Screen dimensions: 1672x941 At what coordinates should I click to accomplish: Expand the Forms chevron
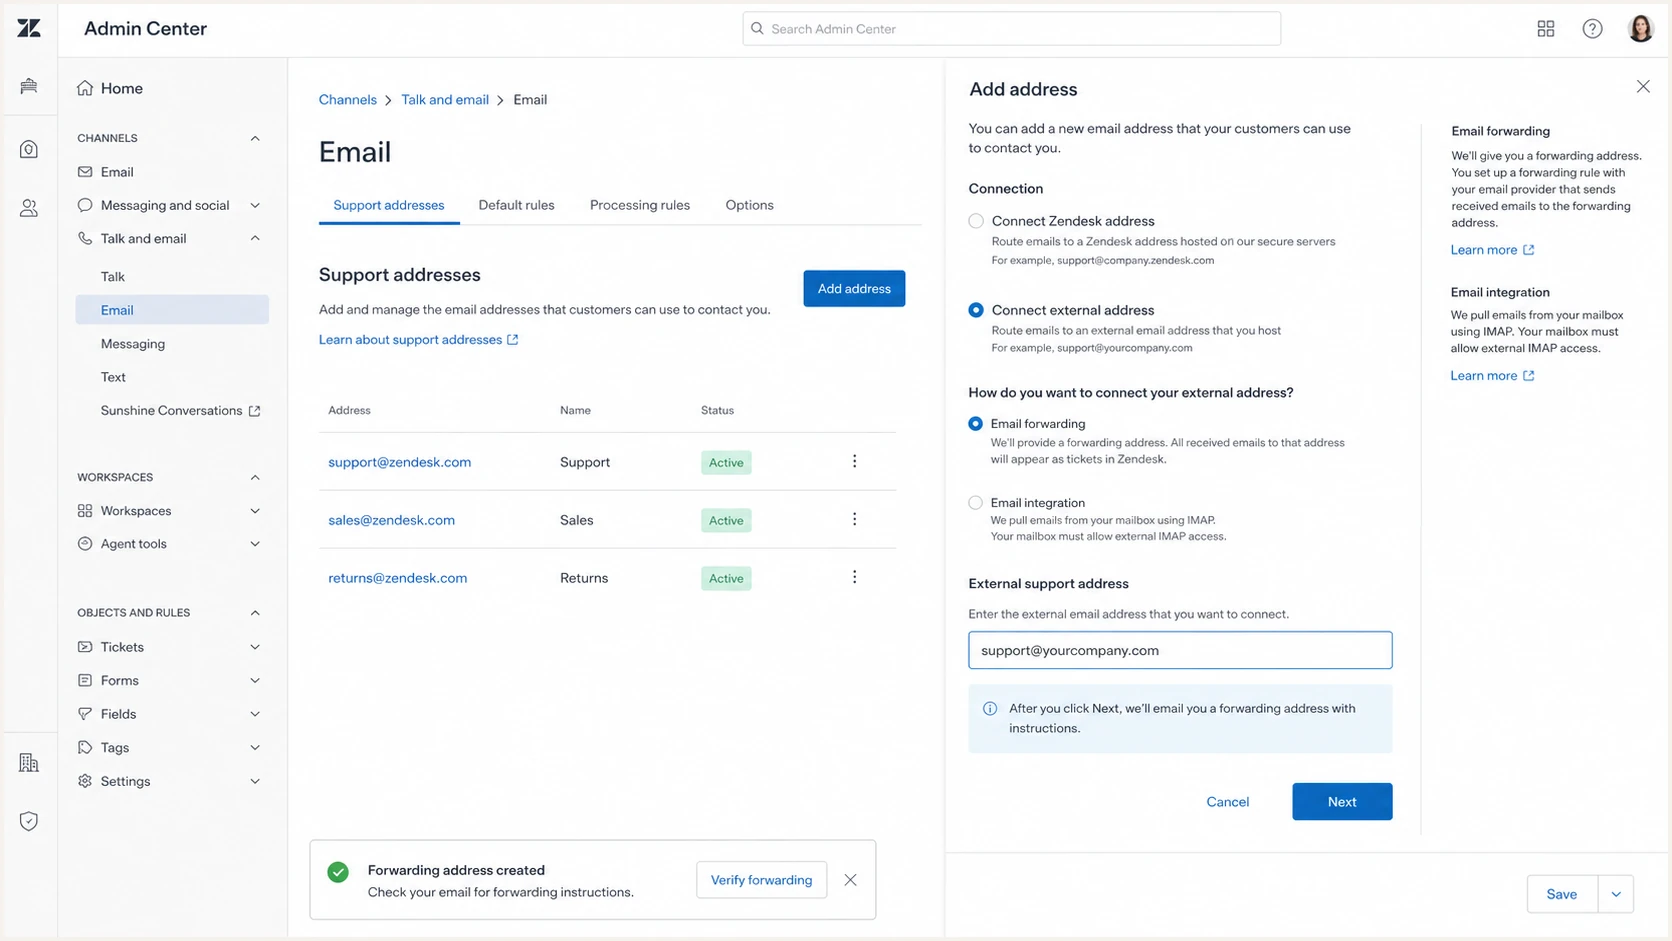point(255,680)
